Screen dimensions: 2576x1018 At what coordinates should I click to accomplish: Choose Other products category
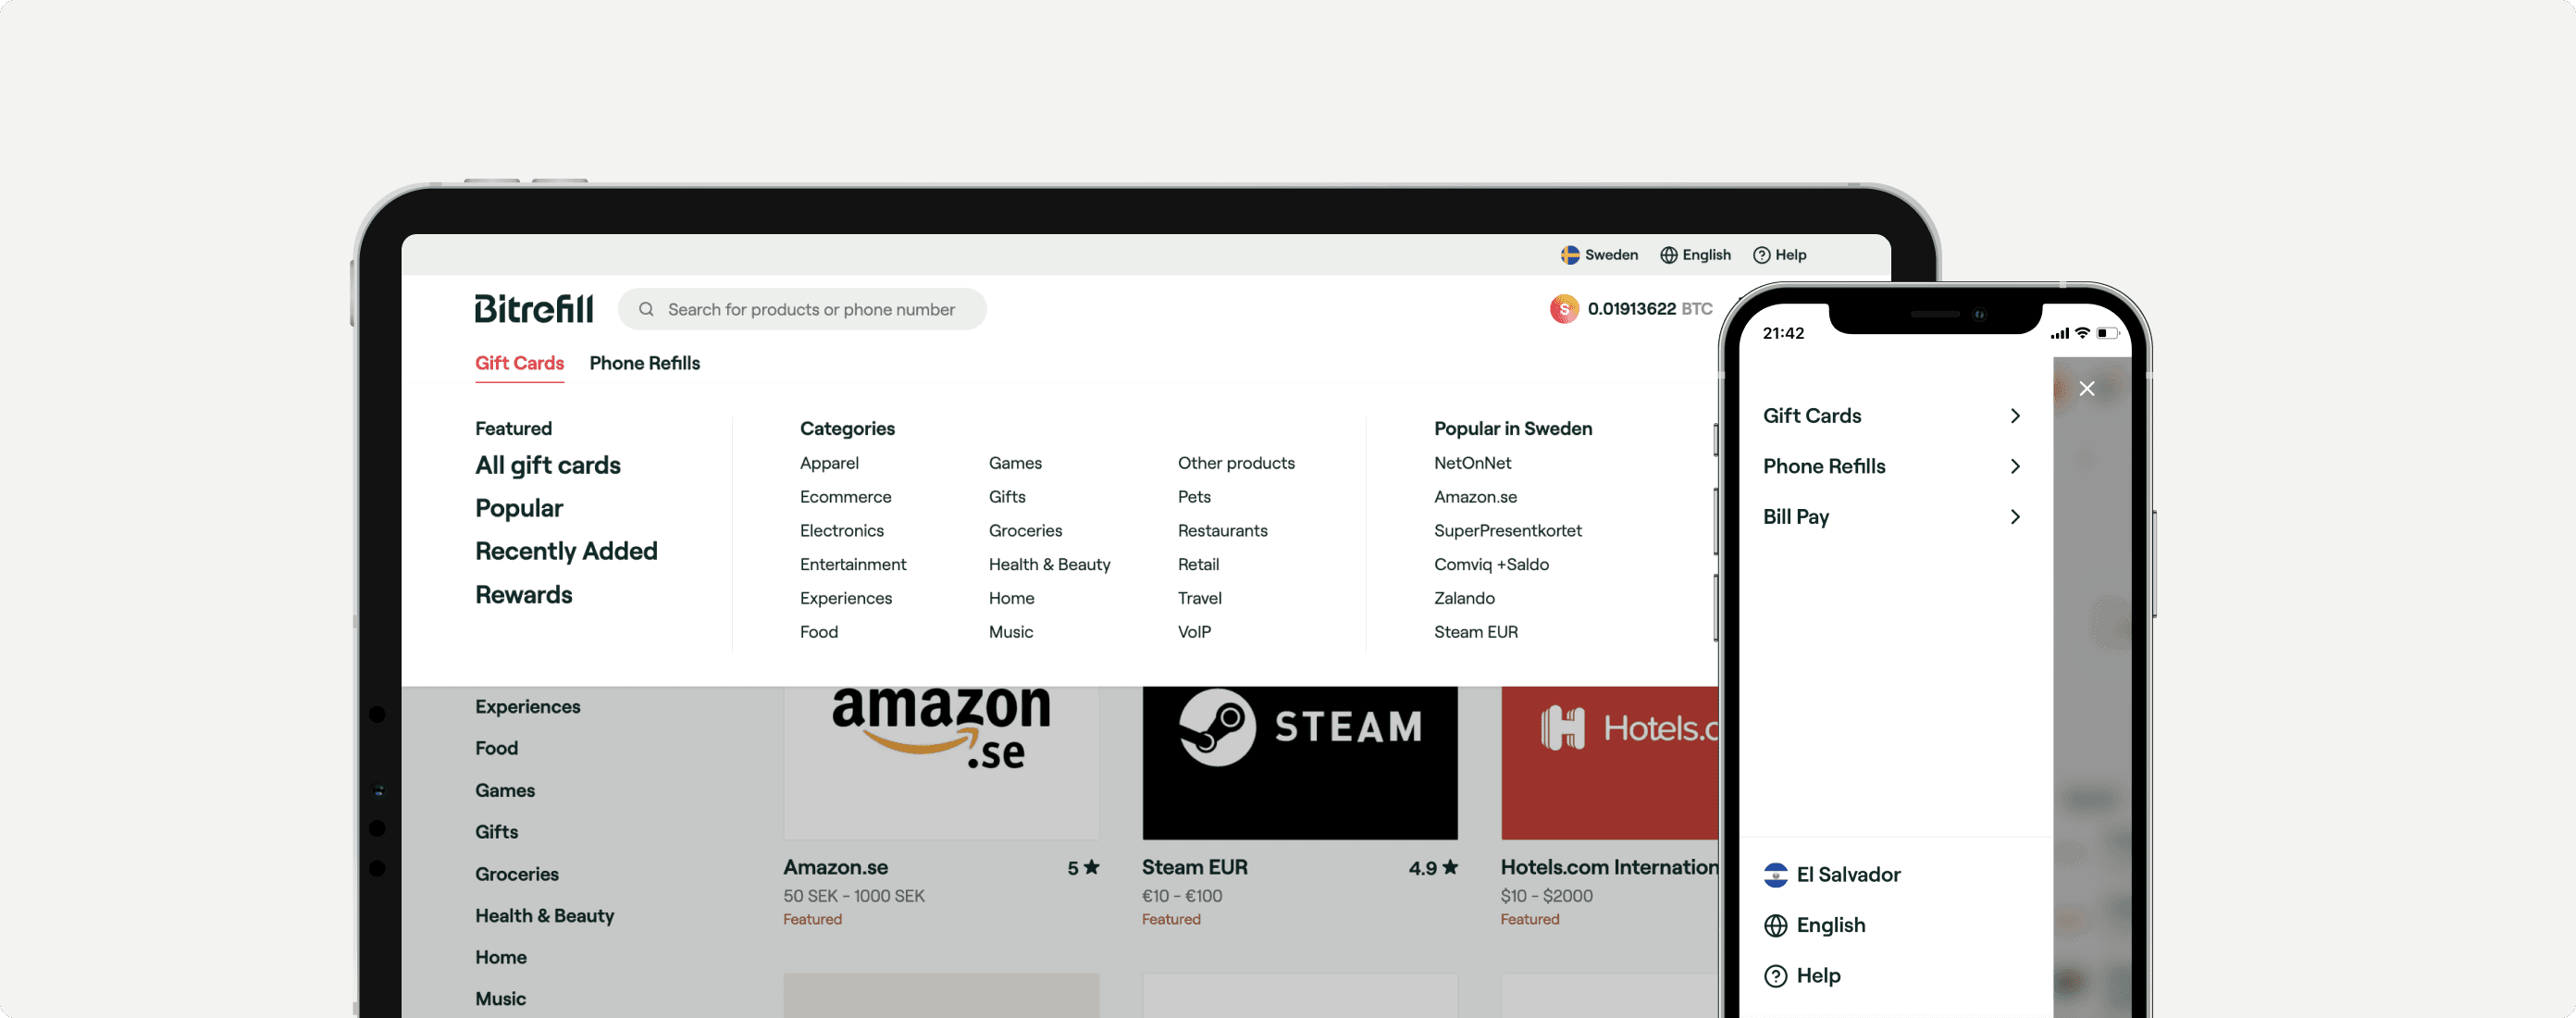tap(1236, 464)
